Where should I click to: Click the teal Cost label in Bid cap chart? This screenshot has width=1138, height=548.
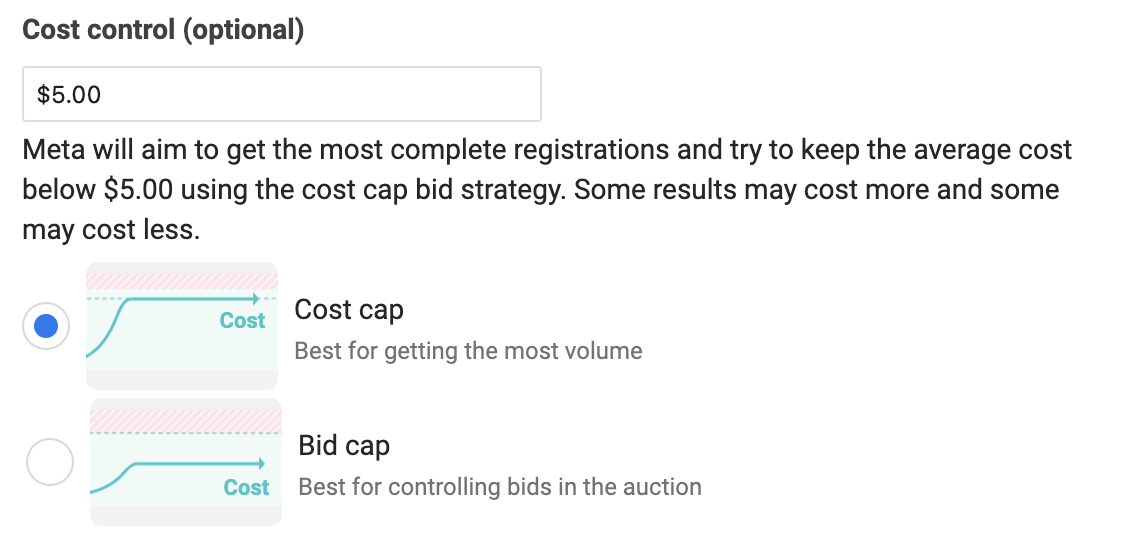pos(247,487)
